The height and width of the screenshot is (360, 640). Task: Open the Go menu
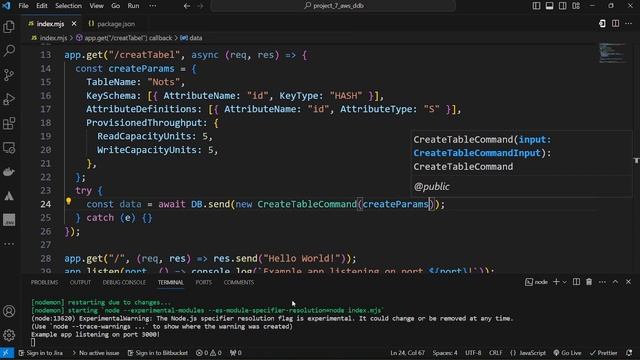click(x=116, y=6)
